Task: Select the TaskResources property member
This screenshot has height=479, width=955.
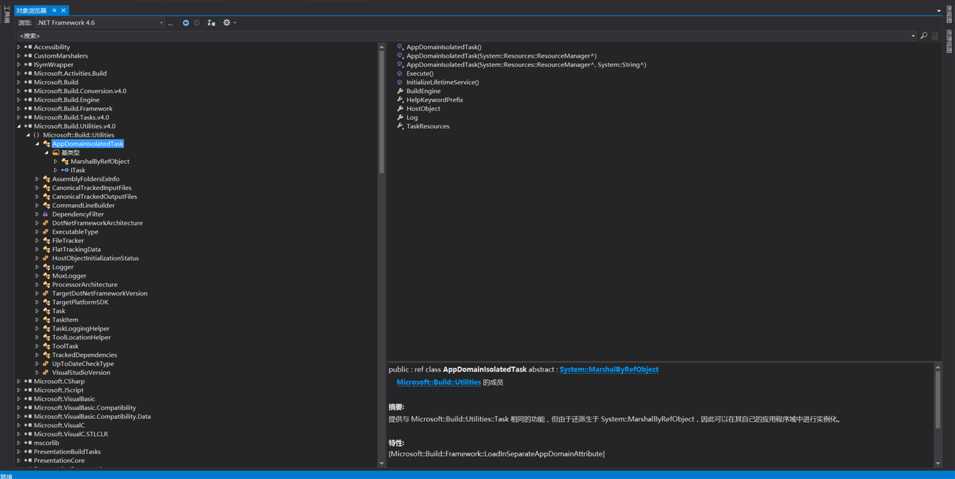Action: point(428,126)
